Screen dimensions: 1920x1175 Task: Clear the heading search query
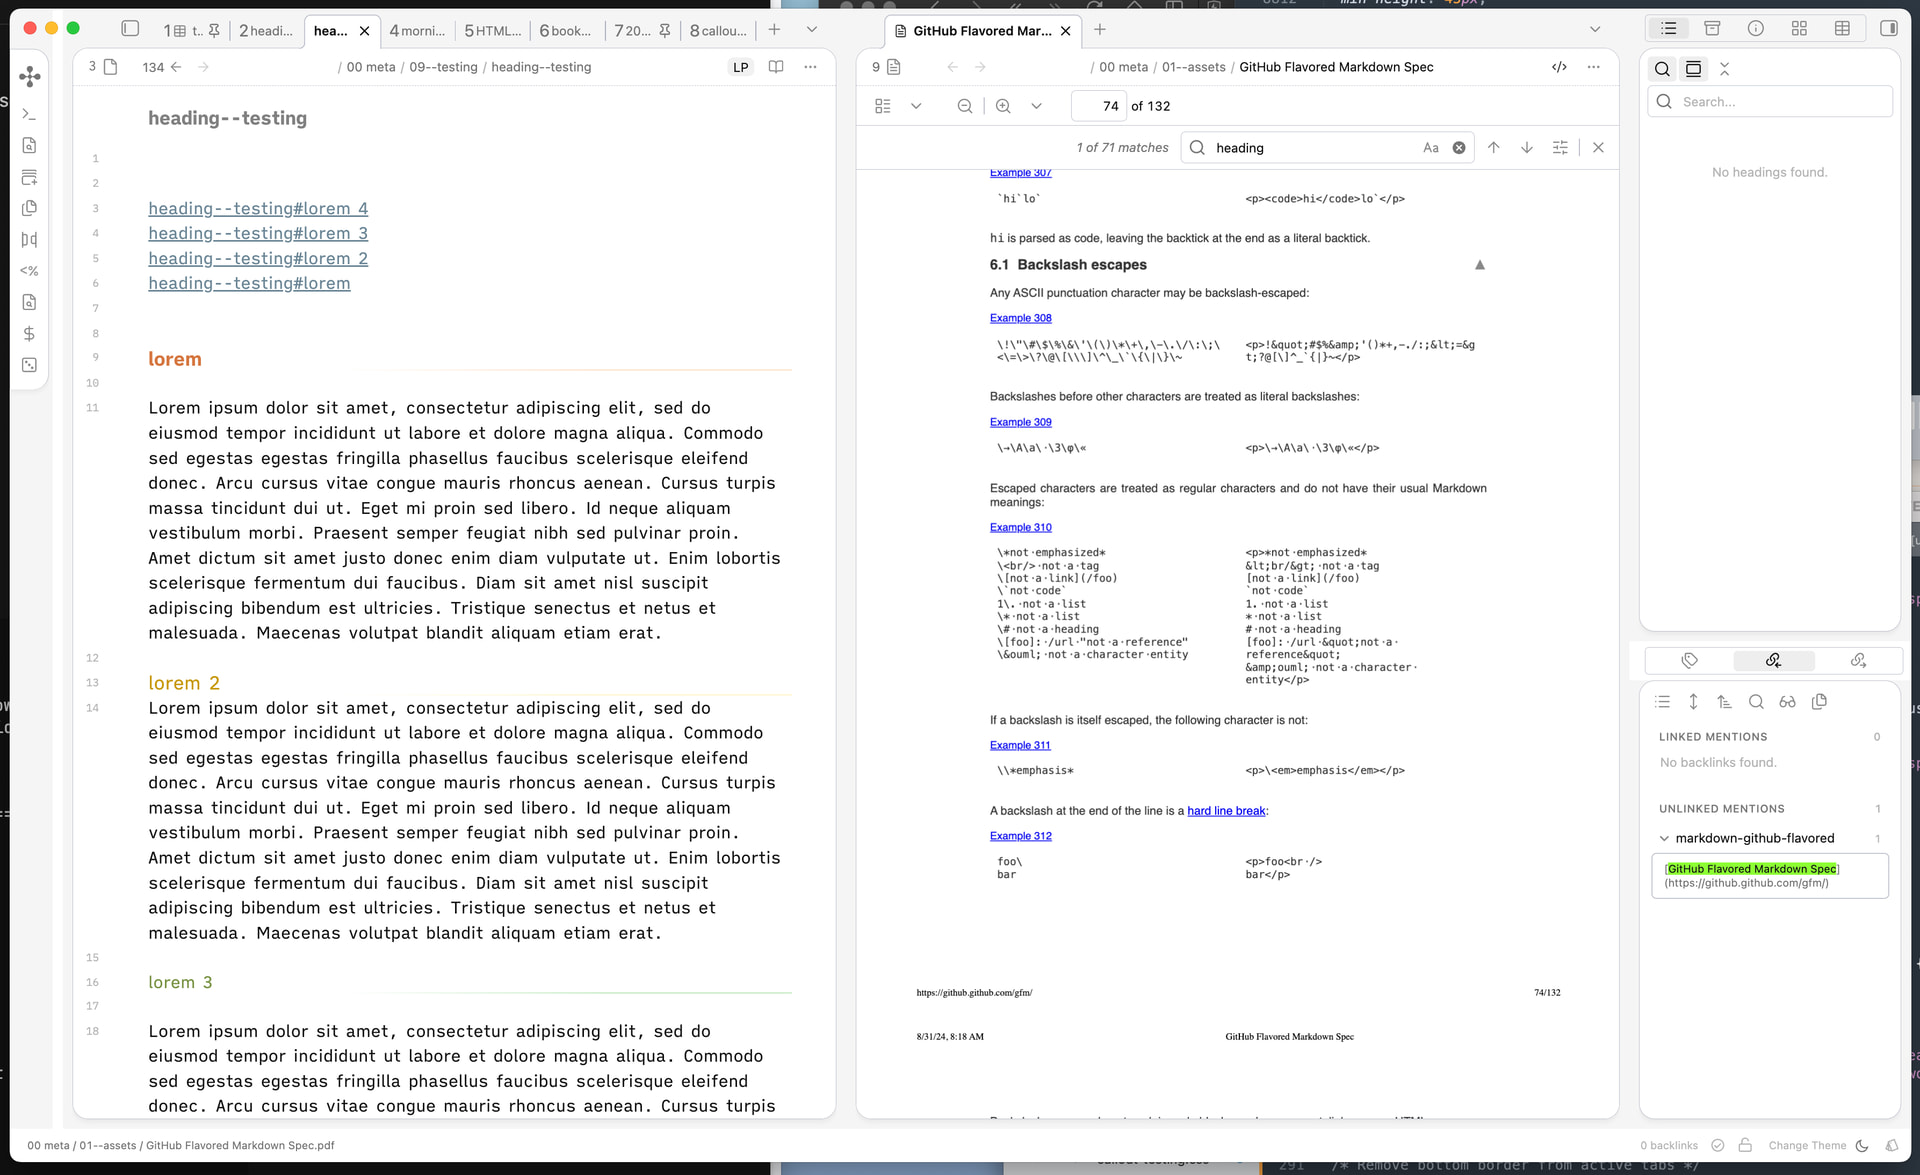pyautogui.click(x=1459, y=148)
